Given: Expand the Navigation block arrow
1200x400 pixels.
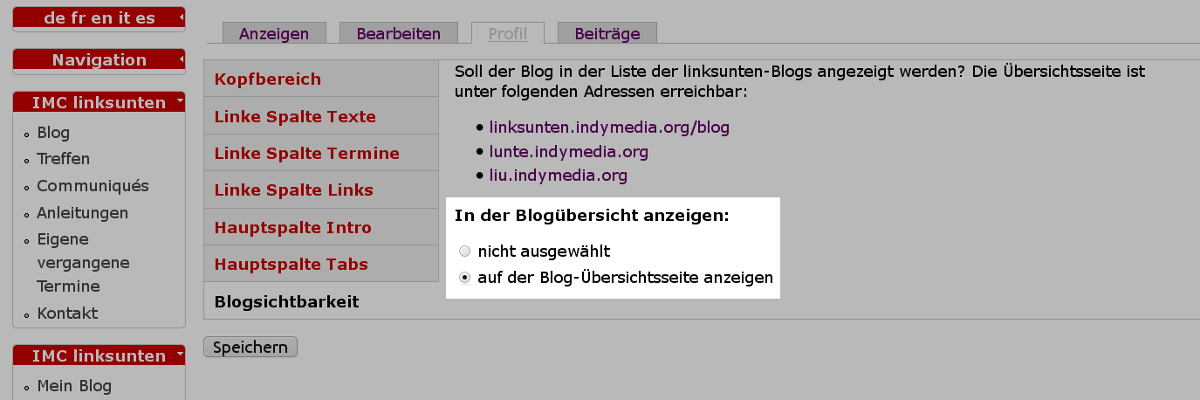Looking at the screenshot, I should (181, 60).
